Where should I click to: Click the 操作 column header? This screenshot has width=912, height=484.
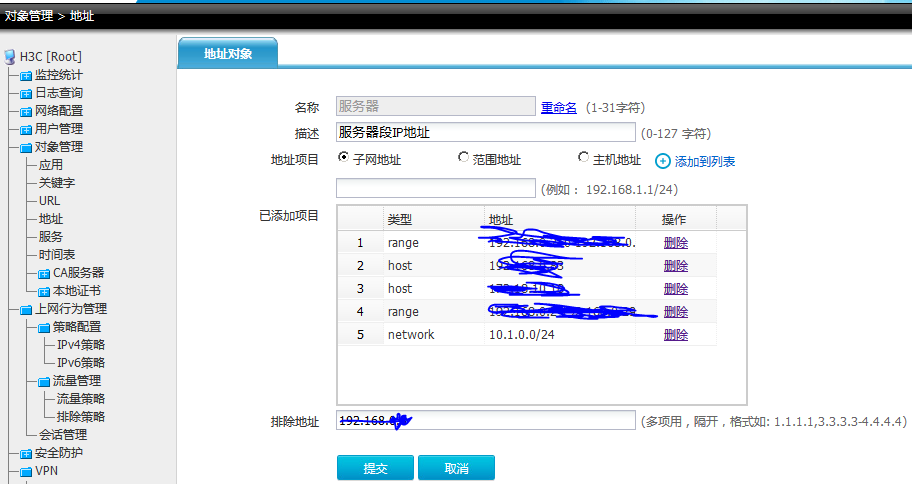point(676,219)
